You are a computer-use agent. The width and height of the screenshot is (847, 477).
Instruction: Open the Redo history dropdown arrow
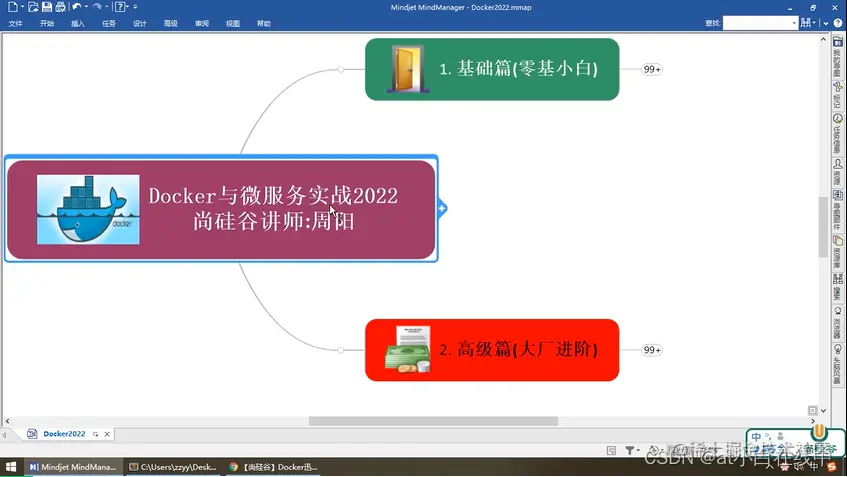(106, 7)
